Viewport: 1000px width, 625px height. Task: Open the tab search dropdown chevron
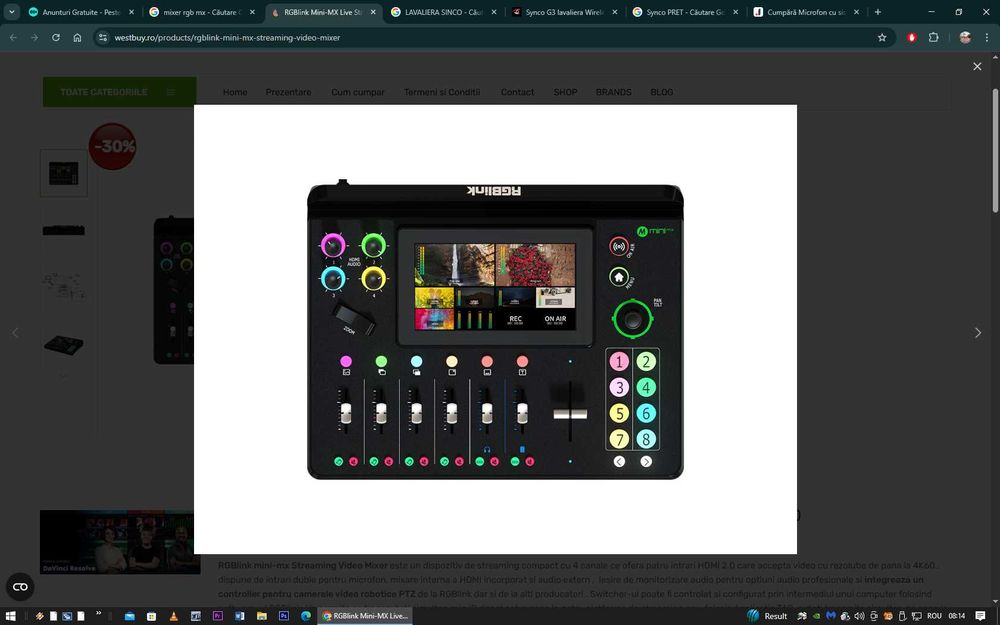tap(11, 12)
